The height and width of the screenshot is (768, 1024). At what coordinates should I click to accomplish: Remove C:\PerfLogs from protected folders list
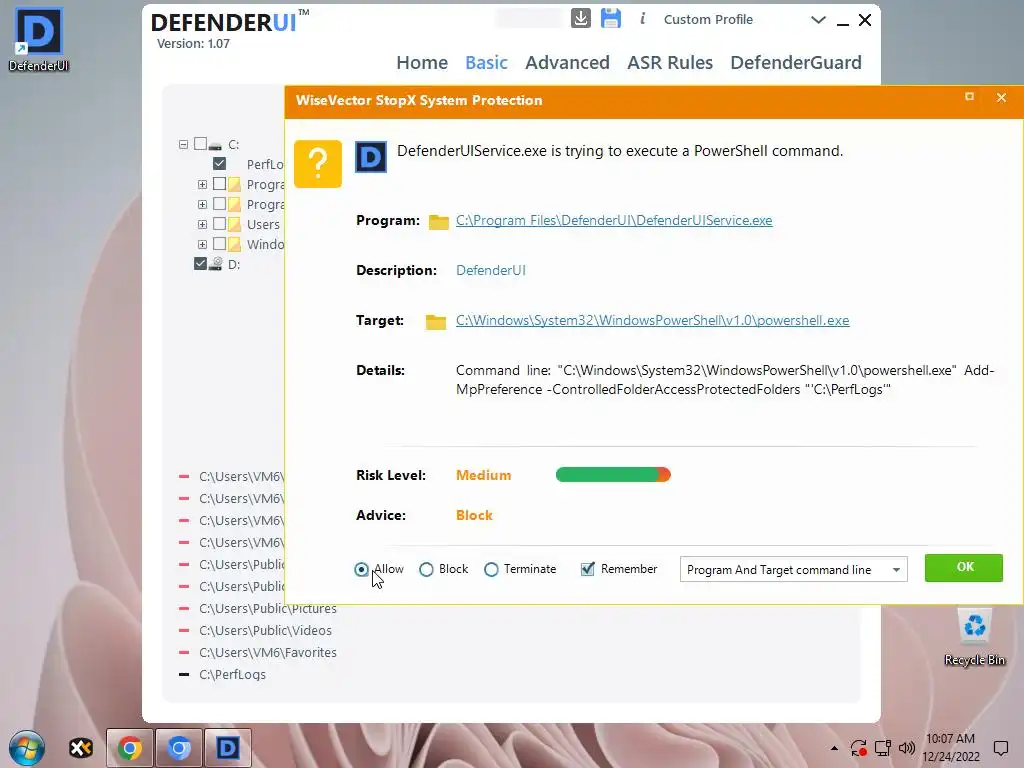click(184, 675)
